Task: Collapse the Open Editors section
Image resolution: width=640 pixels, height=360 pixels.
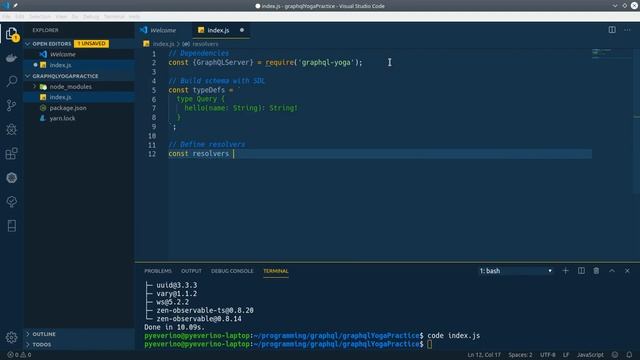Action: click(x=28, y=44)
